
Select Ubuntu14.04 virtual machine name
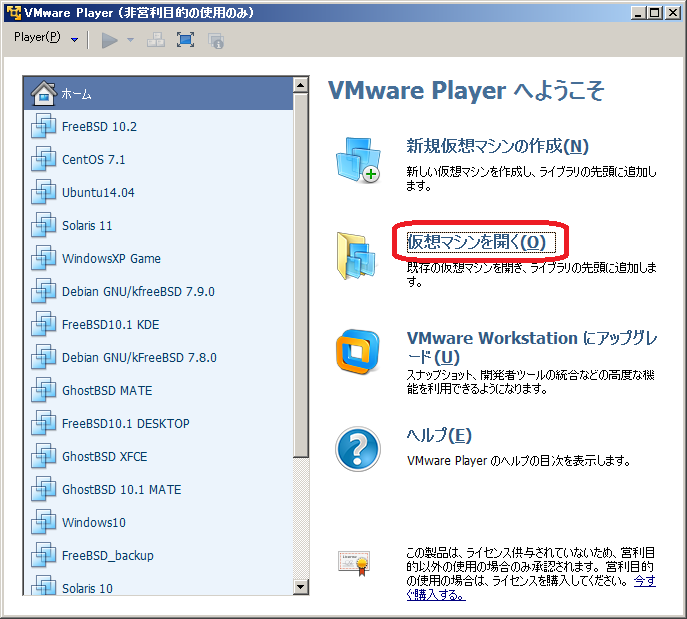point(98,193)
